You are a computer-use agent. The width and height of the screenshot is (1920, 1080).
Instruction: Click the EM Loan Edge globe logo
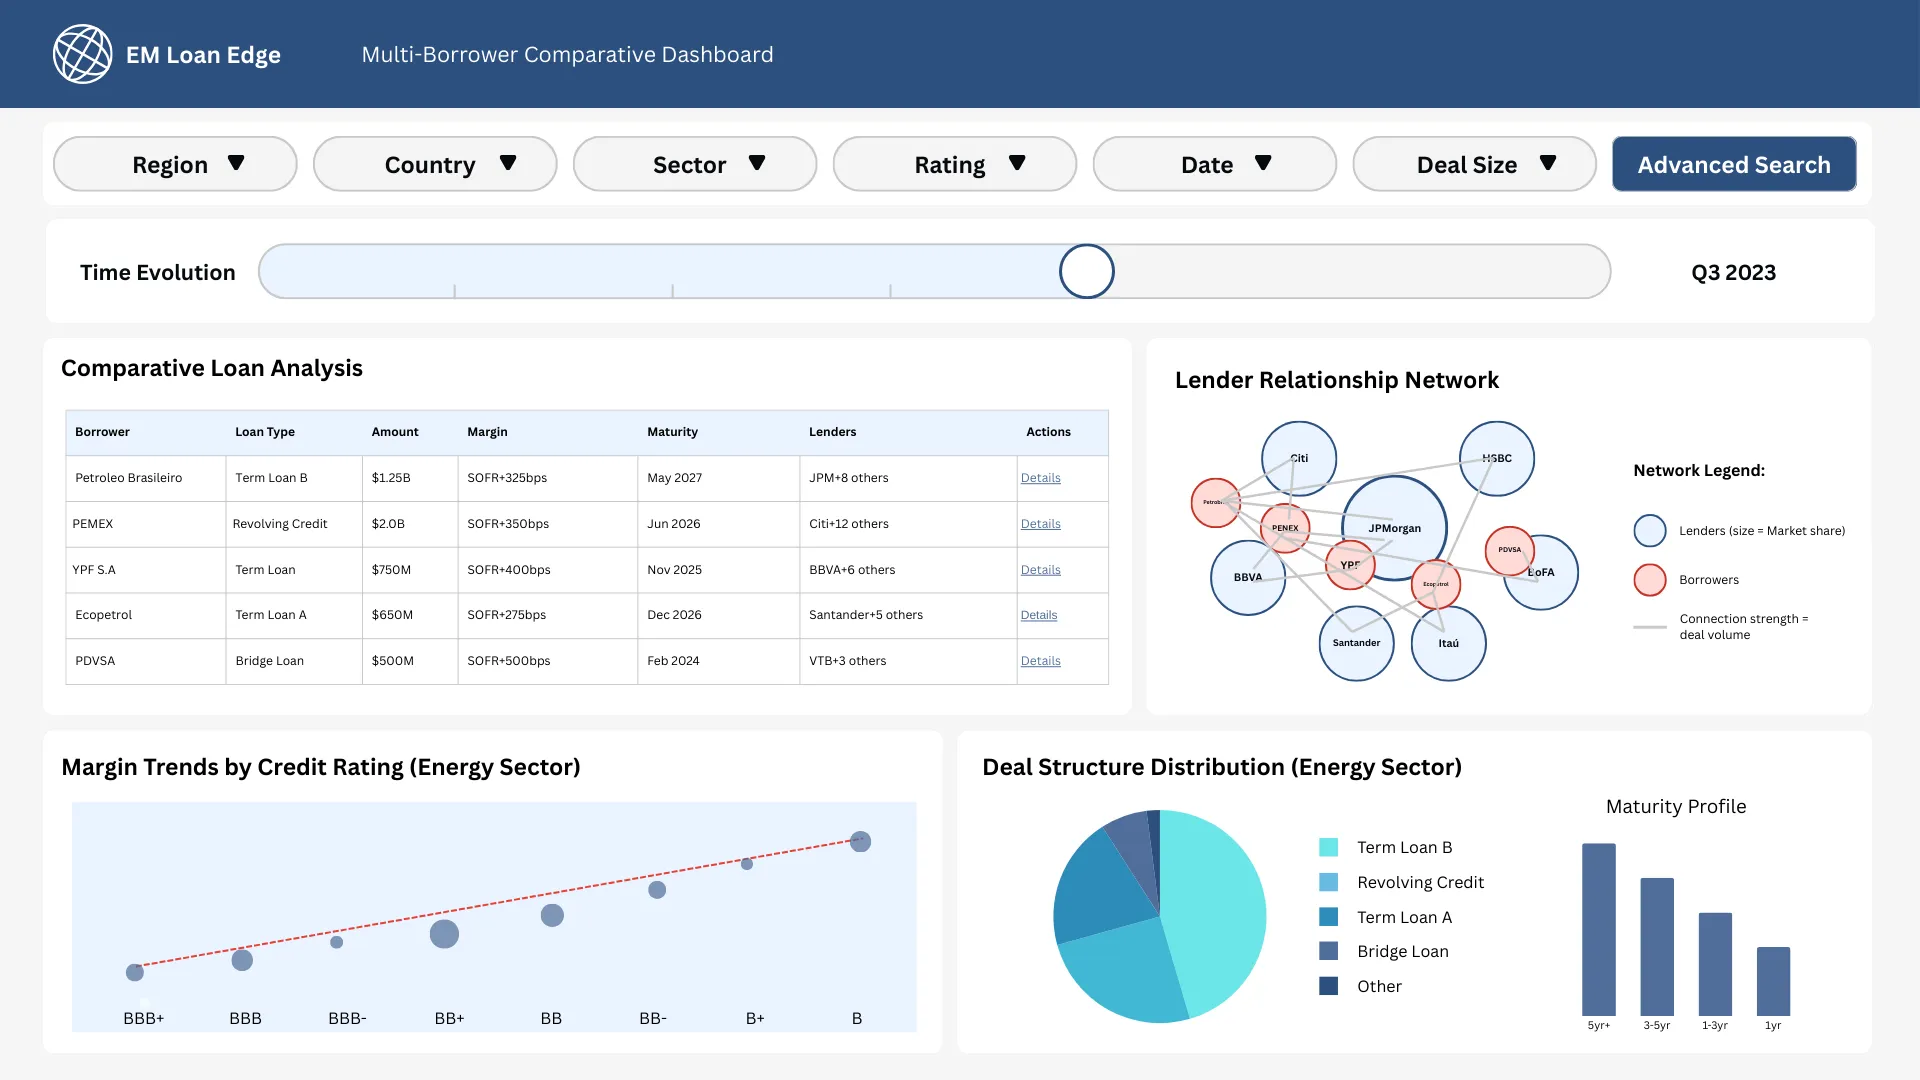tap(82, 54)
